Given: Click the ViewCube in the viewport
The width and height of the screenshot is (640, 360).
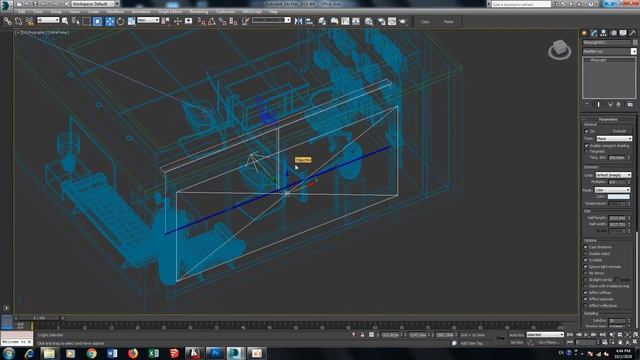Looking at the screenshot, I should [560, 50].
